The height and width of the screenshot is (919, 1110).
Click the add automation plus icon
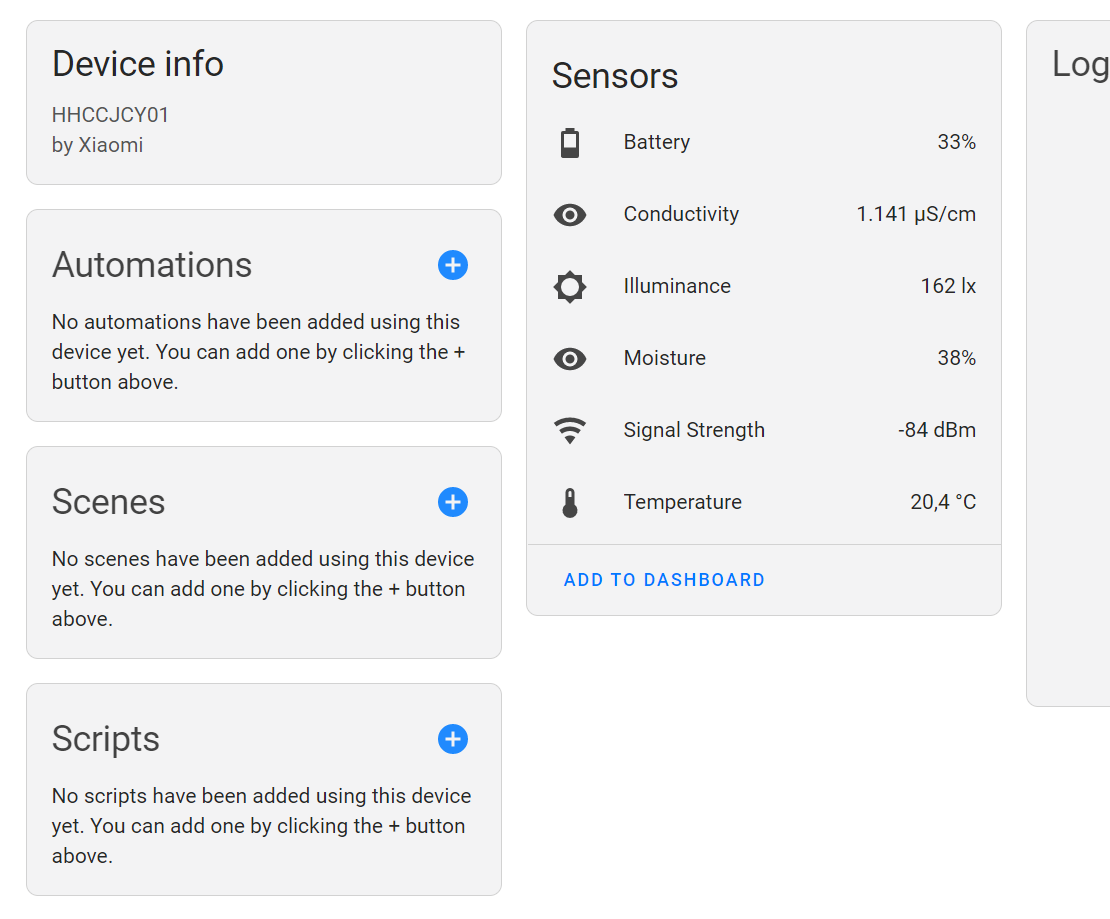click(452, 265)
